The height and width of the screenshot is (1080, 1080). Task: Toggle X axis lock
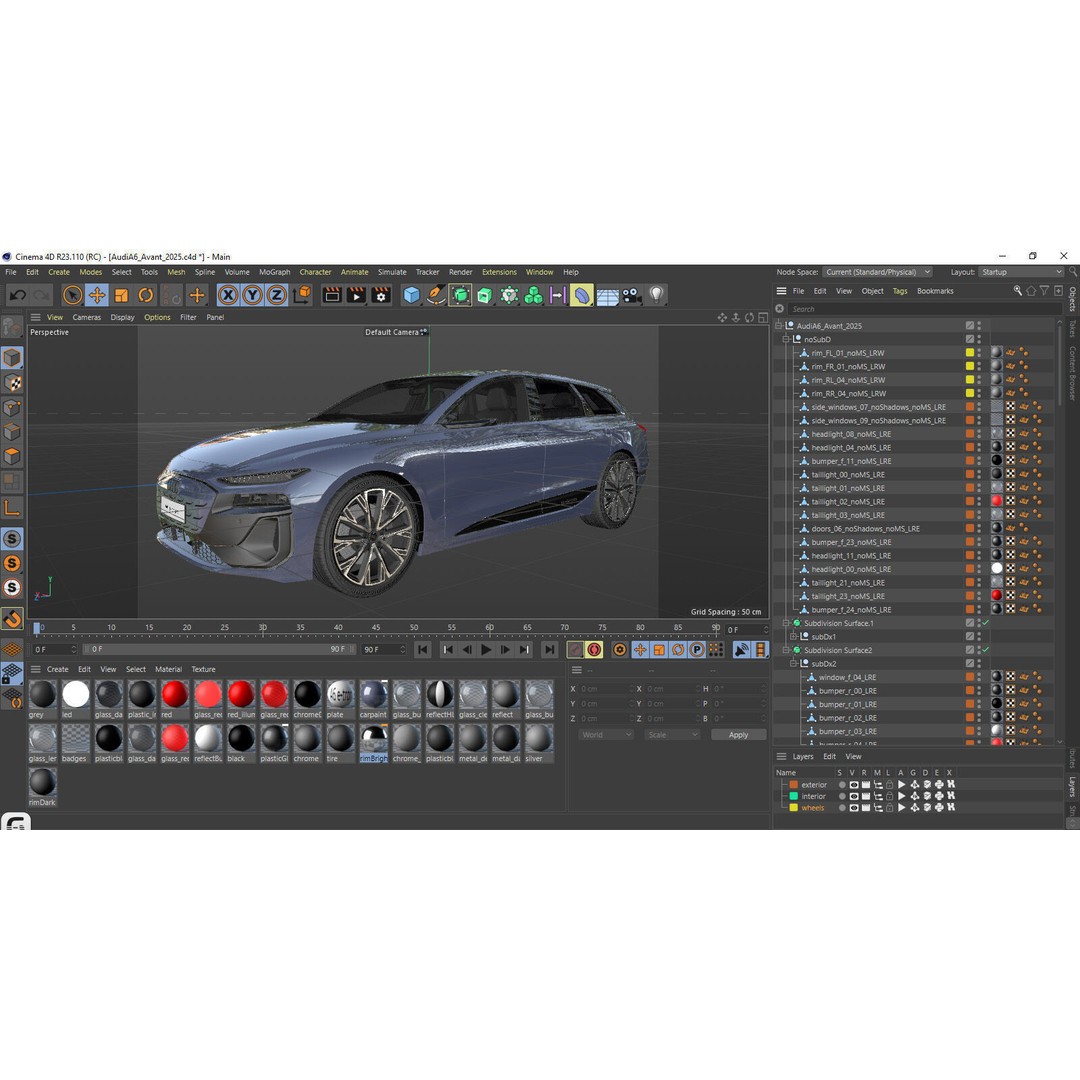tap(228, 295)
